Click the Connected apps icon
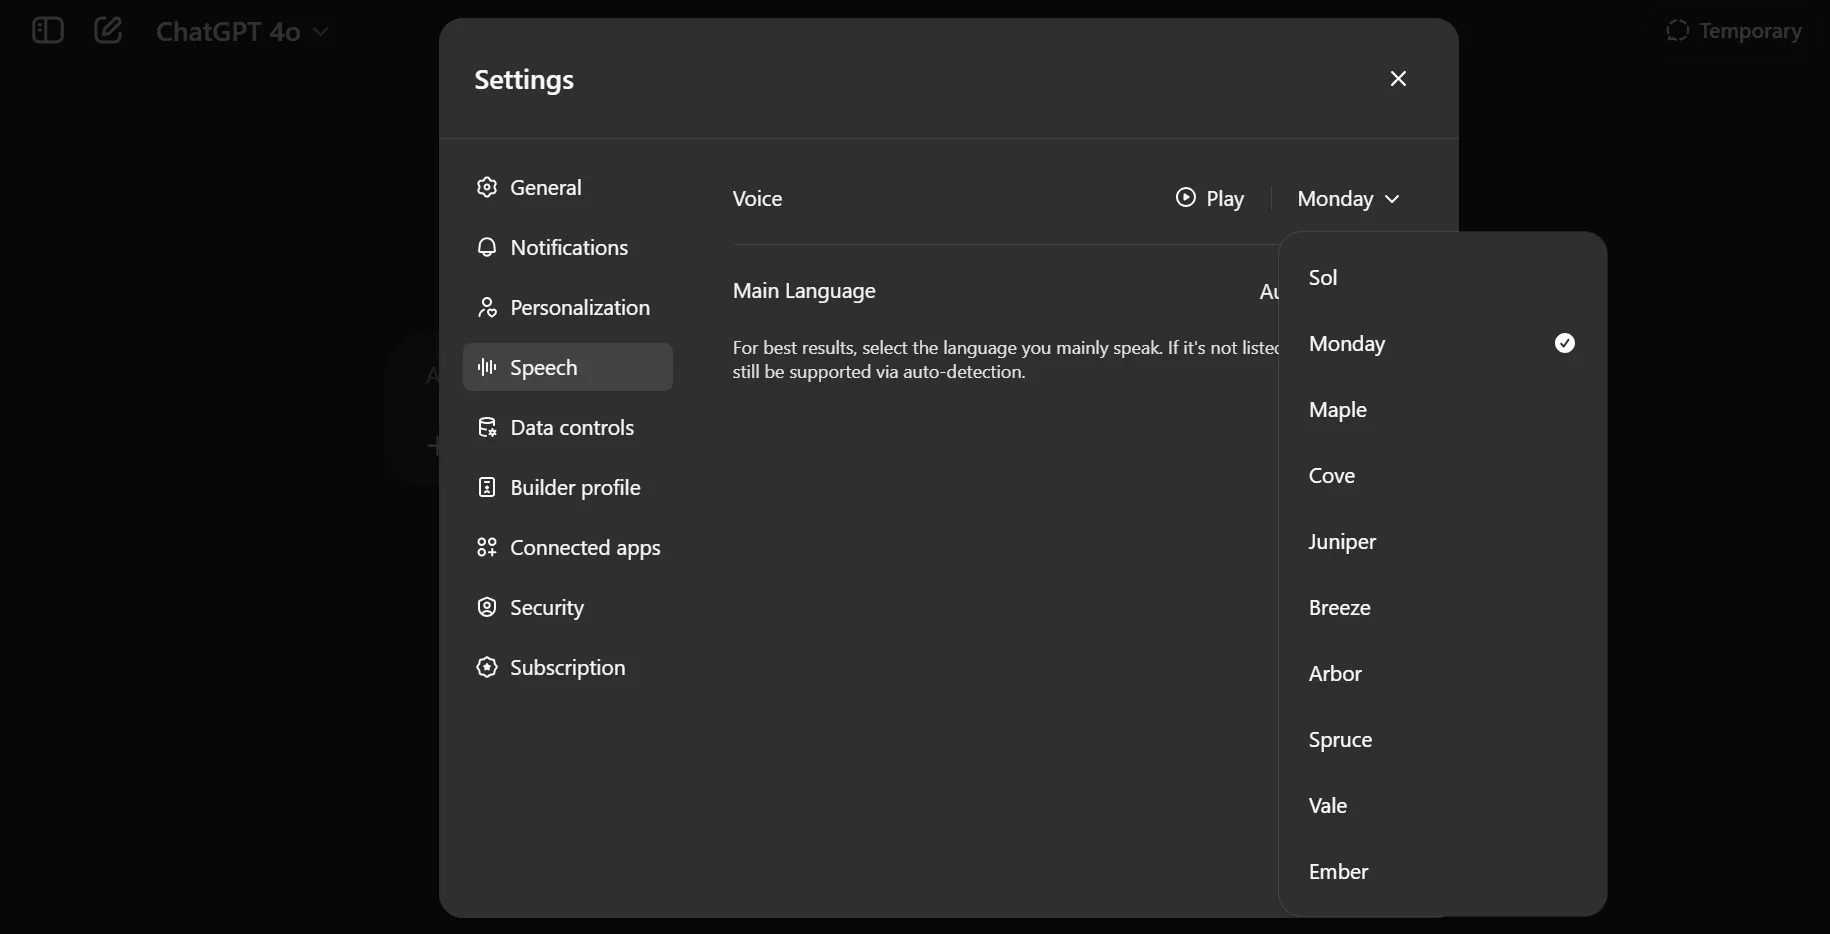 pyautogui.click(x=487, y=548)
